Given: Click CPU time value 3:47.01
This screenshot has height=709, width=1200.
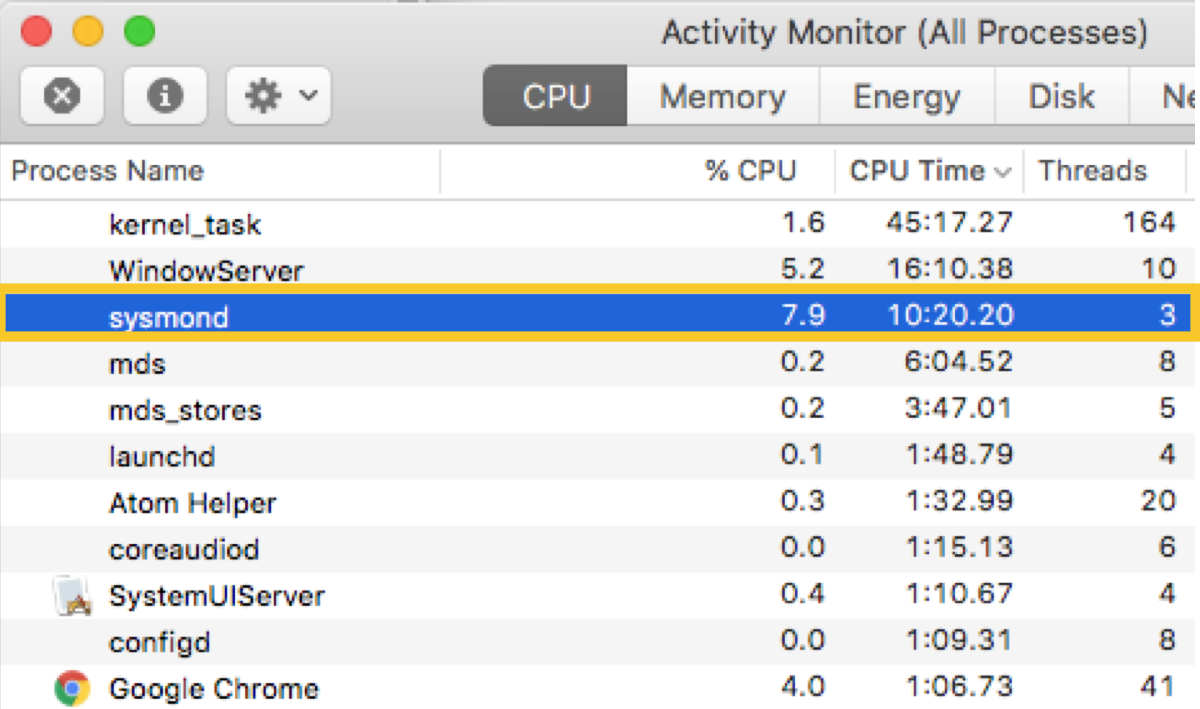Looking at the screenshot, I should pos(957,409).
